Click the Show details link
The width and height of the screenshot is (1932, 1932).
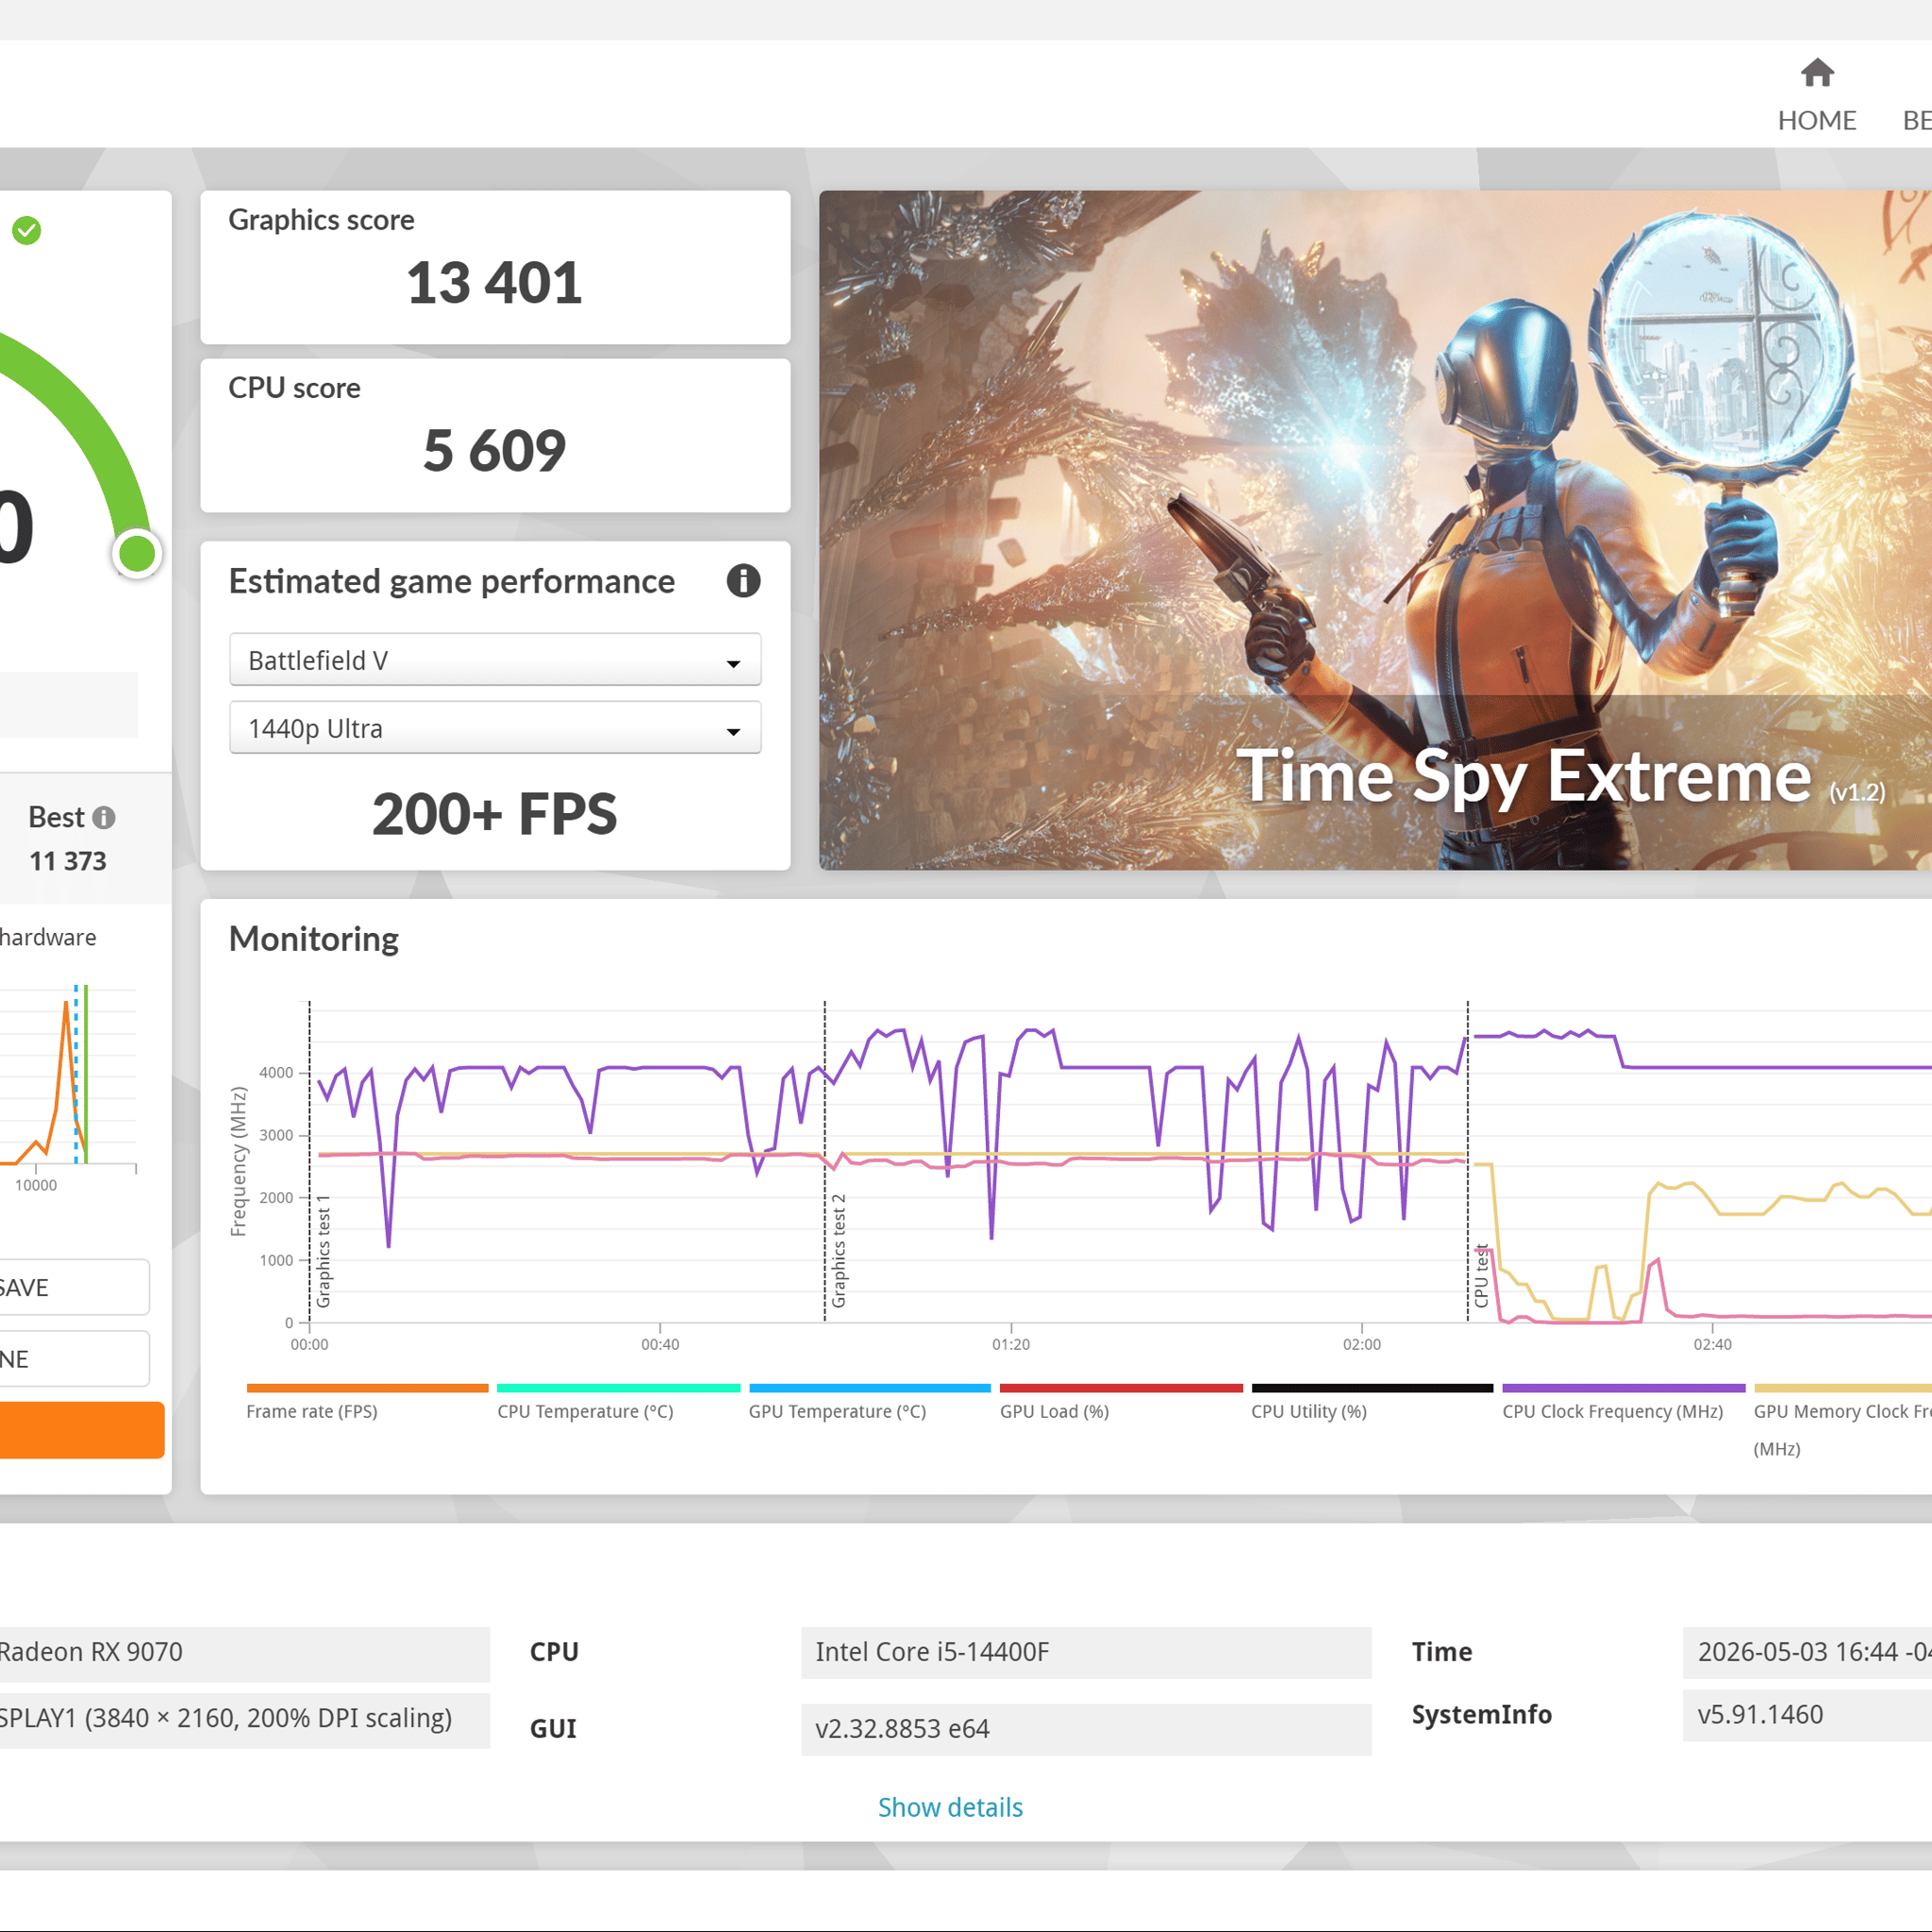950,1807
